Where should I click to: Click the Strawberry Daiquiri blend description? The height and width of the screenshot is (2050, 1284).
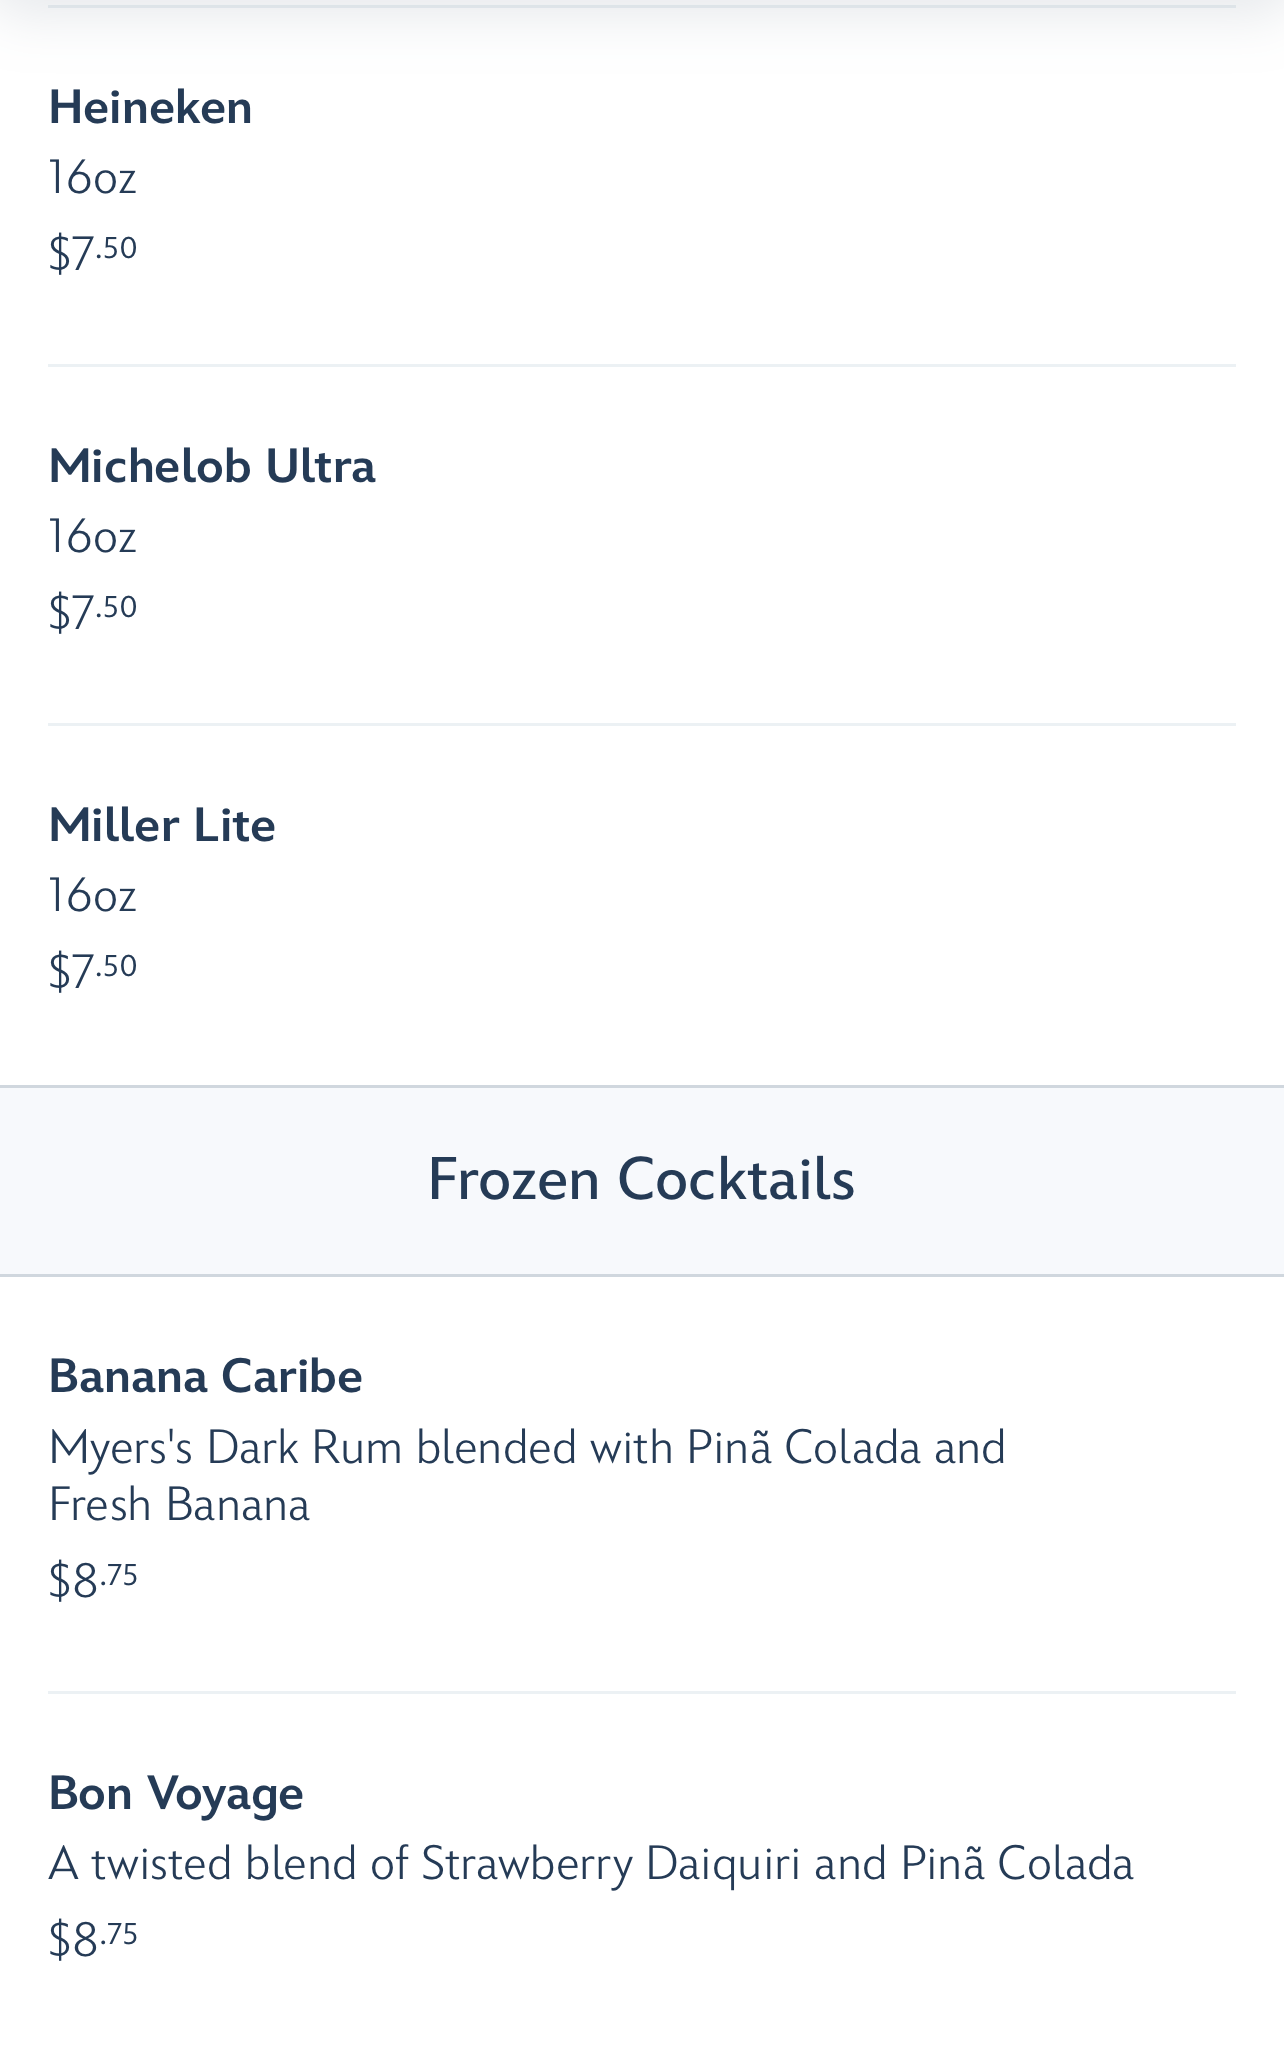coord(590,1865)
